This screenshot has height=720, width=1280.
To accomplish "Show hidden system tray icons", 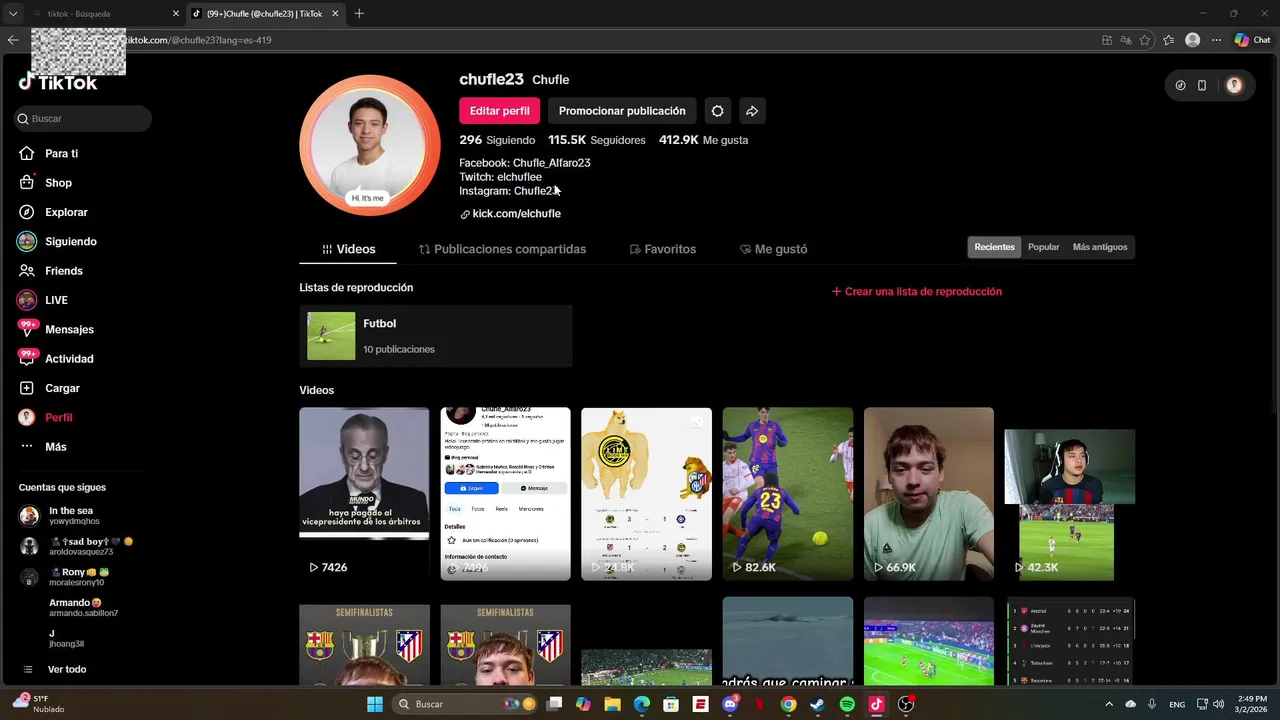I will (x=1109, y=704).
